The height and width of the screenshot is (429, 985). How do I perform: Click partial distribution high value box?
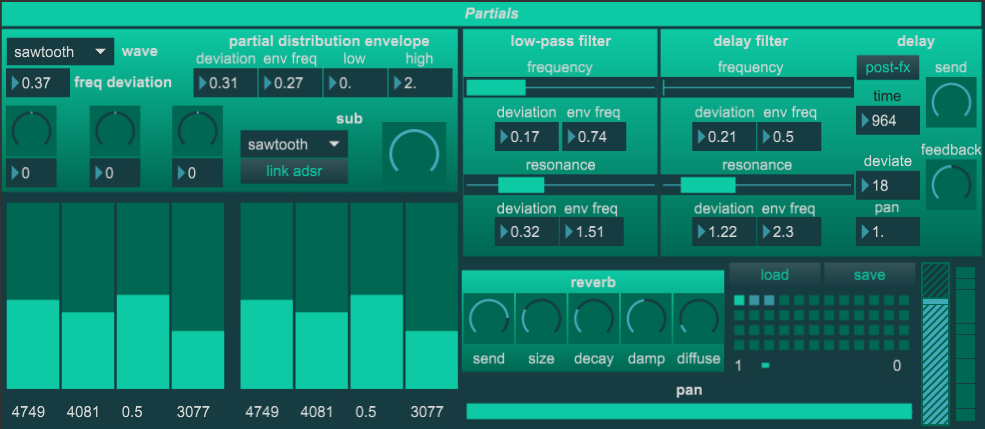420,83
